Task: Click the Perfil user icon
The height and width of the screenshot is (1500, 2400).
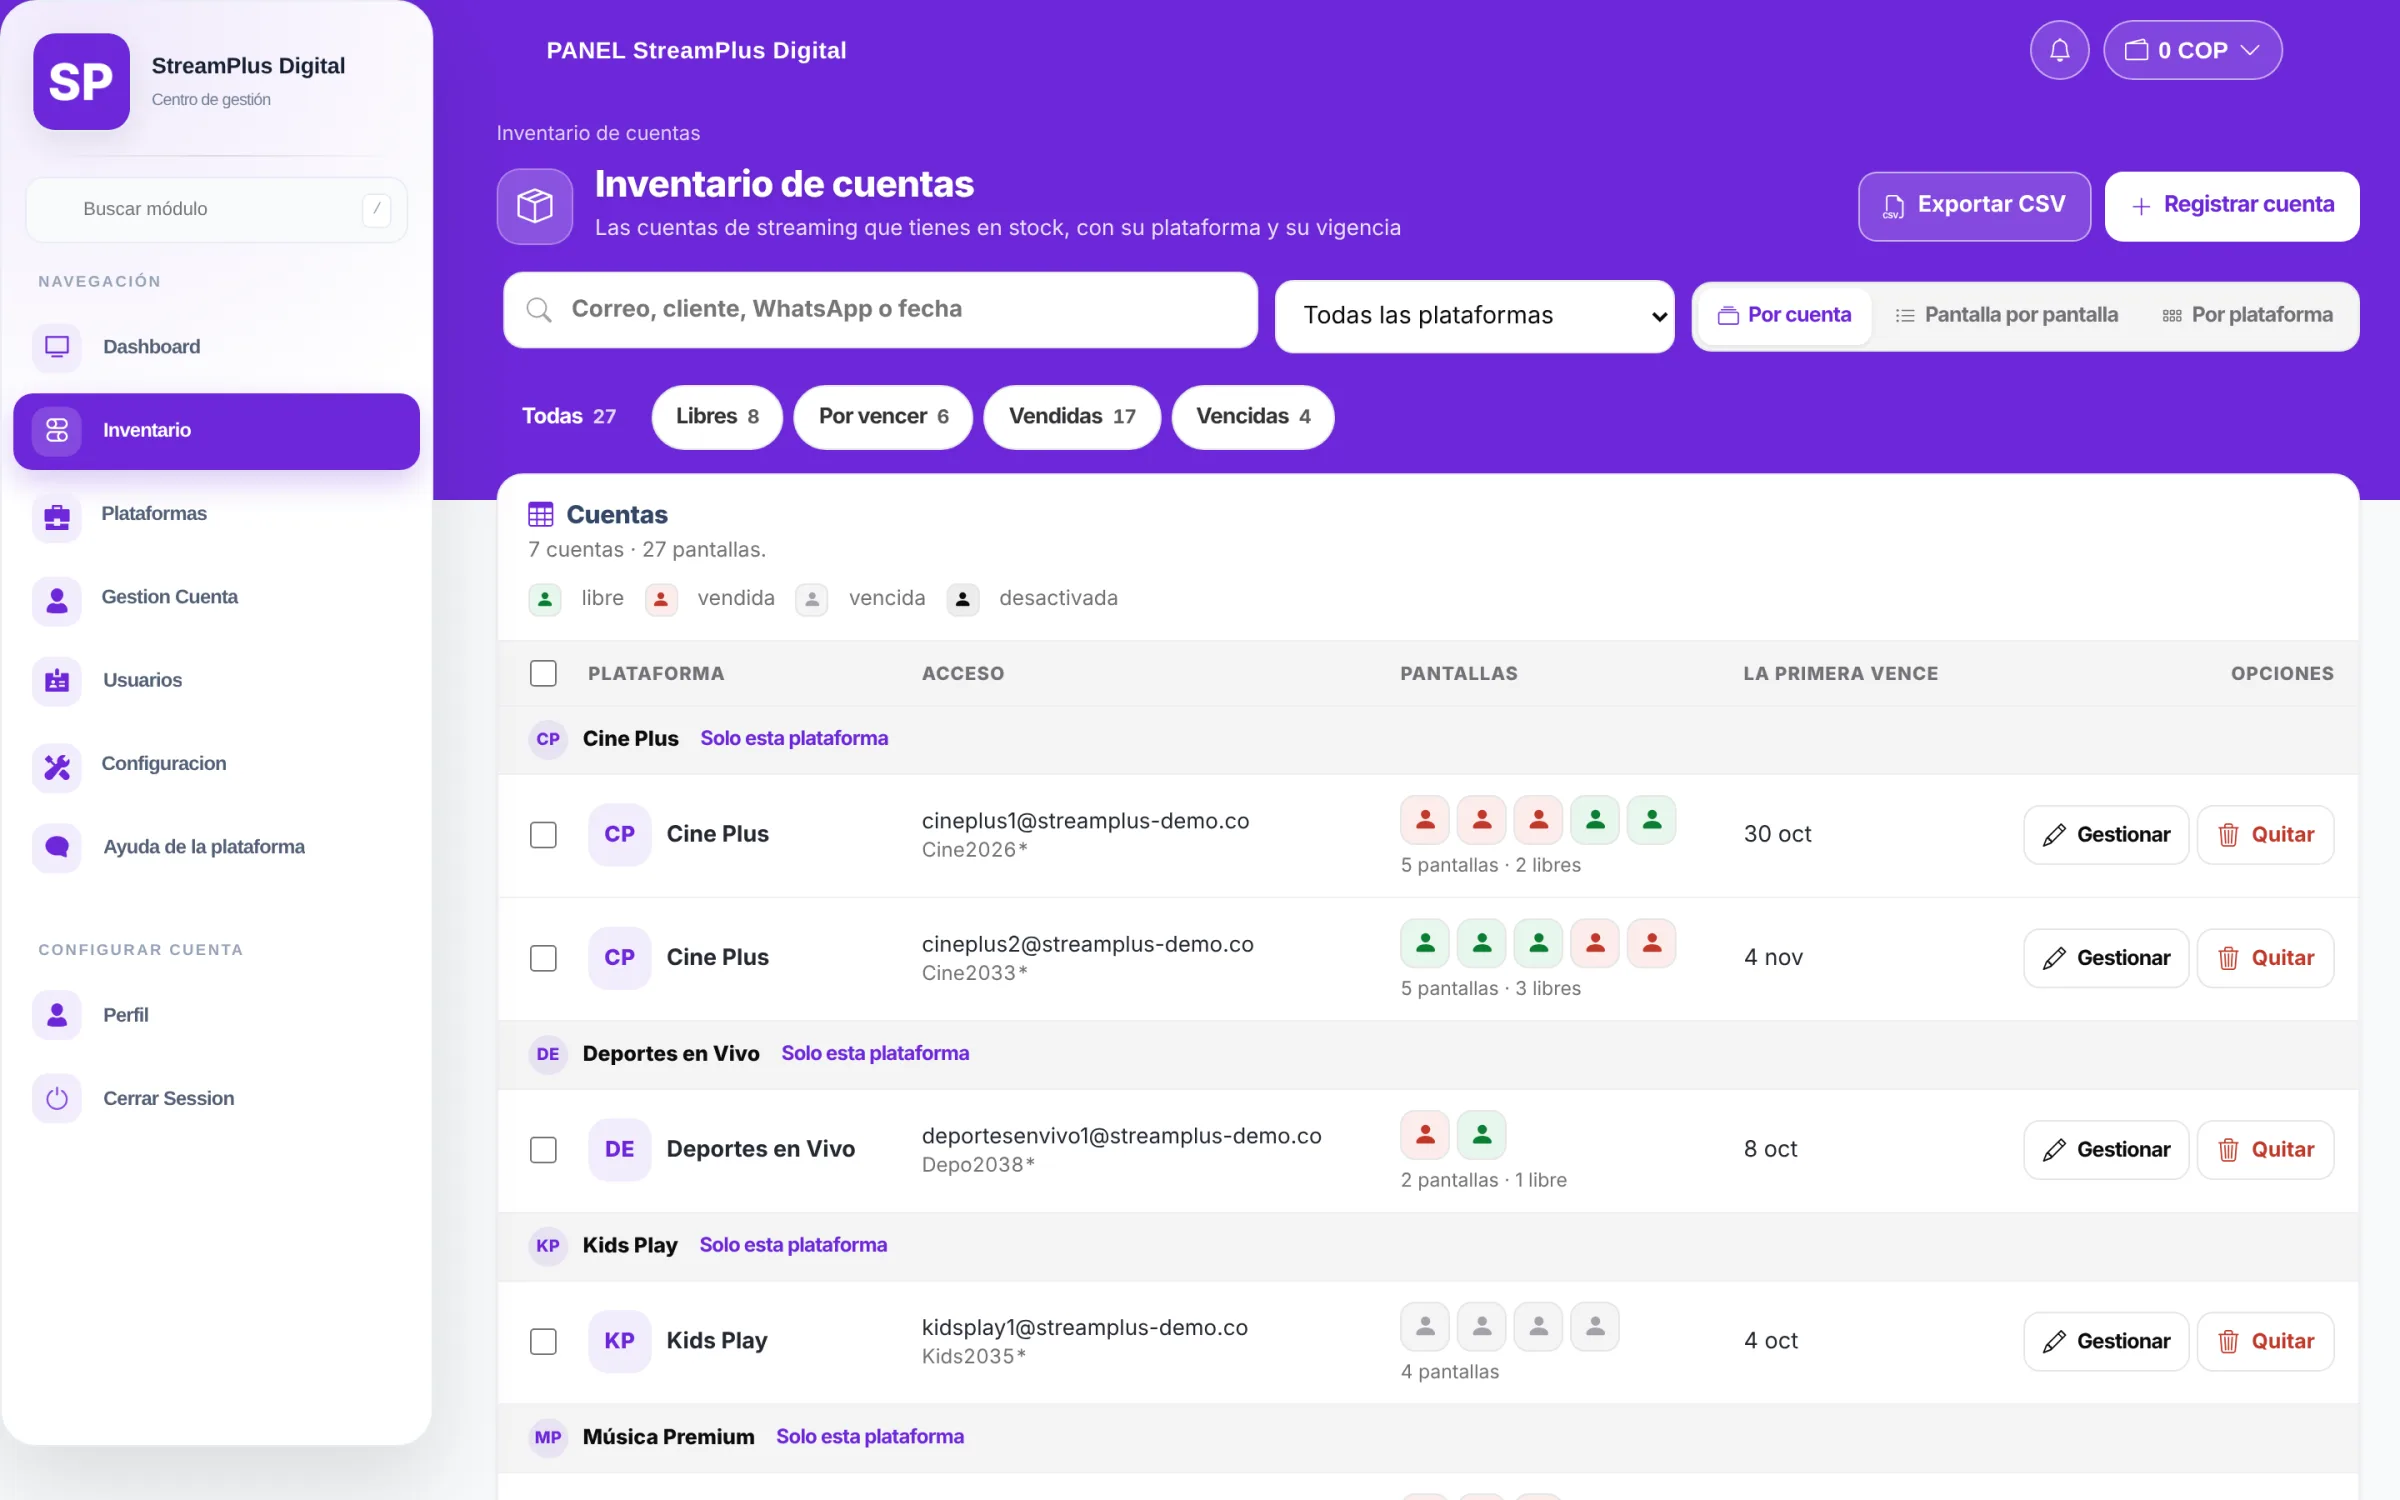Action: click(57, 1015)
